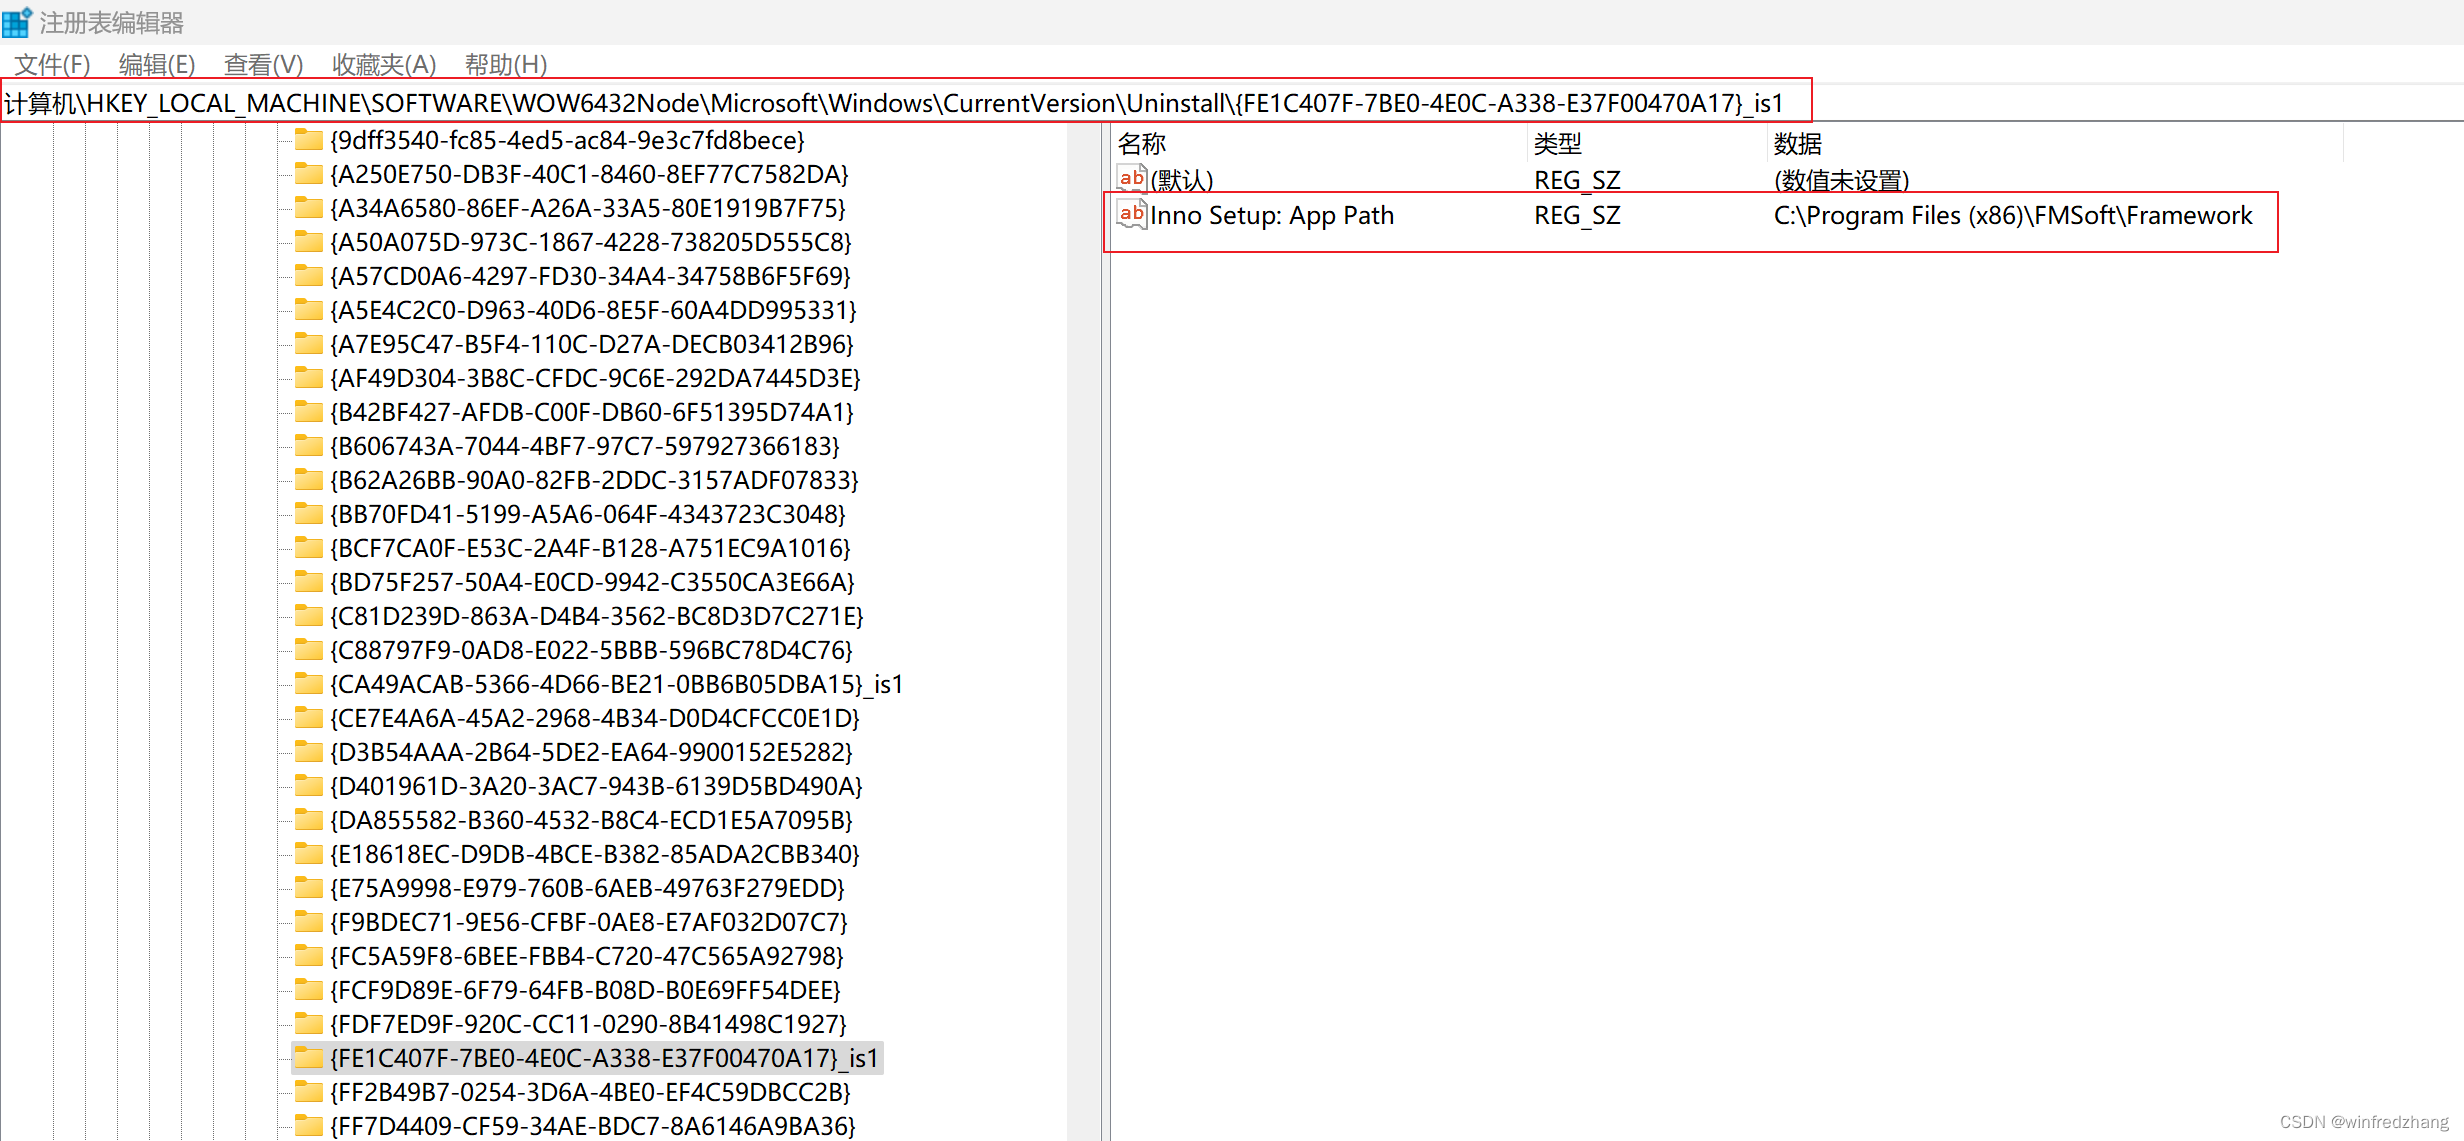The image size is (2464, 1141).
Task: Select key {FE1C407F-7BE0-4E0C-A338-E37F00470A17}_is1
Action: tap(604, 1058)
